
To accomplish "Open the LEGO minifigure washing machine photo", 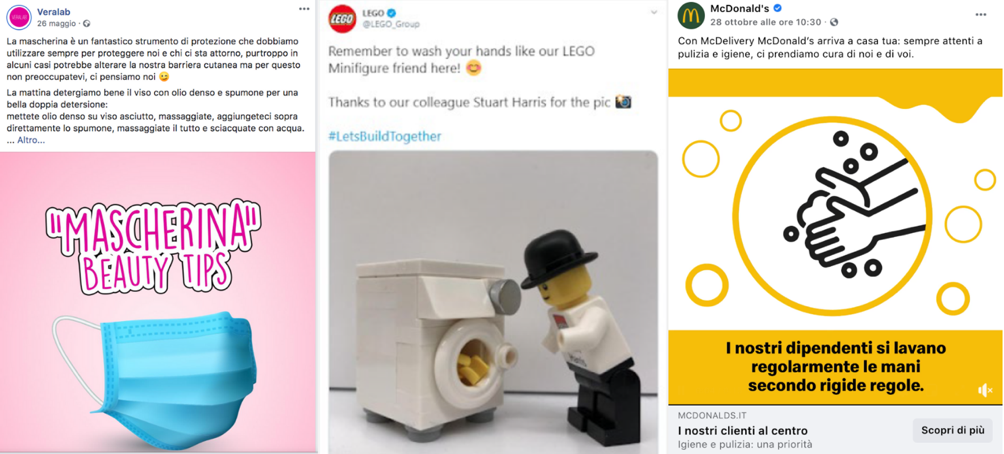I will (x=493, y=300).
